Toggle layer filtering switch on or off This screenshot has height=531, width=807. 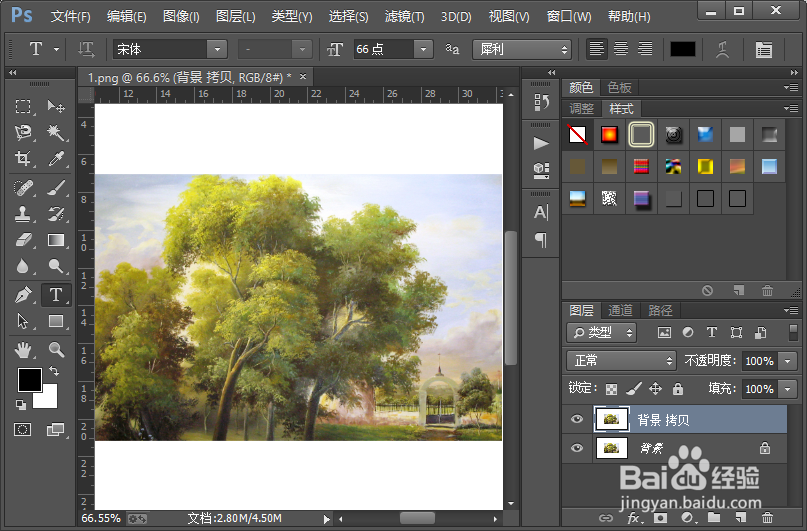pos(793,332)
